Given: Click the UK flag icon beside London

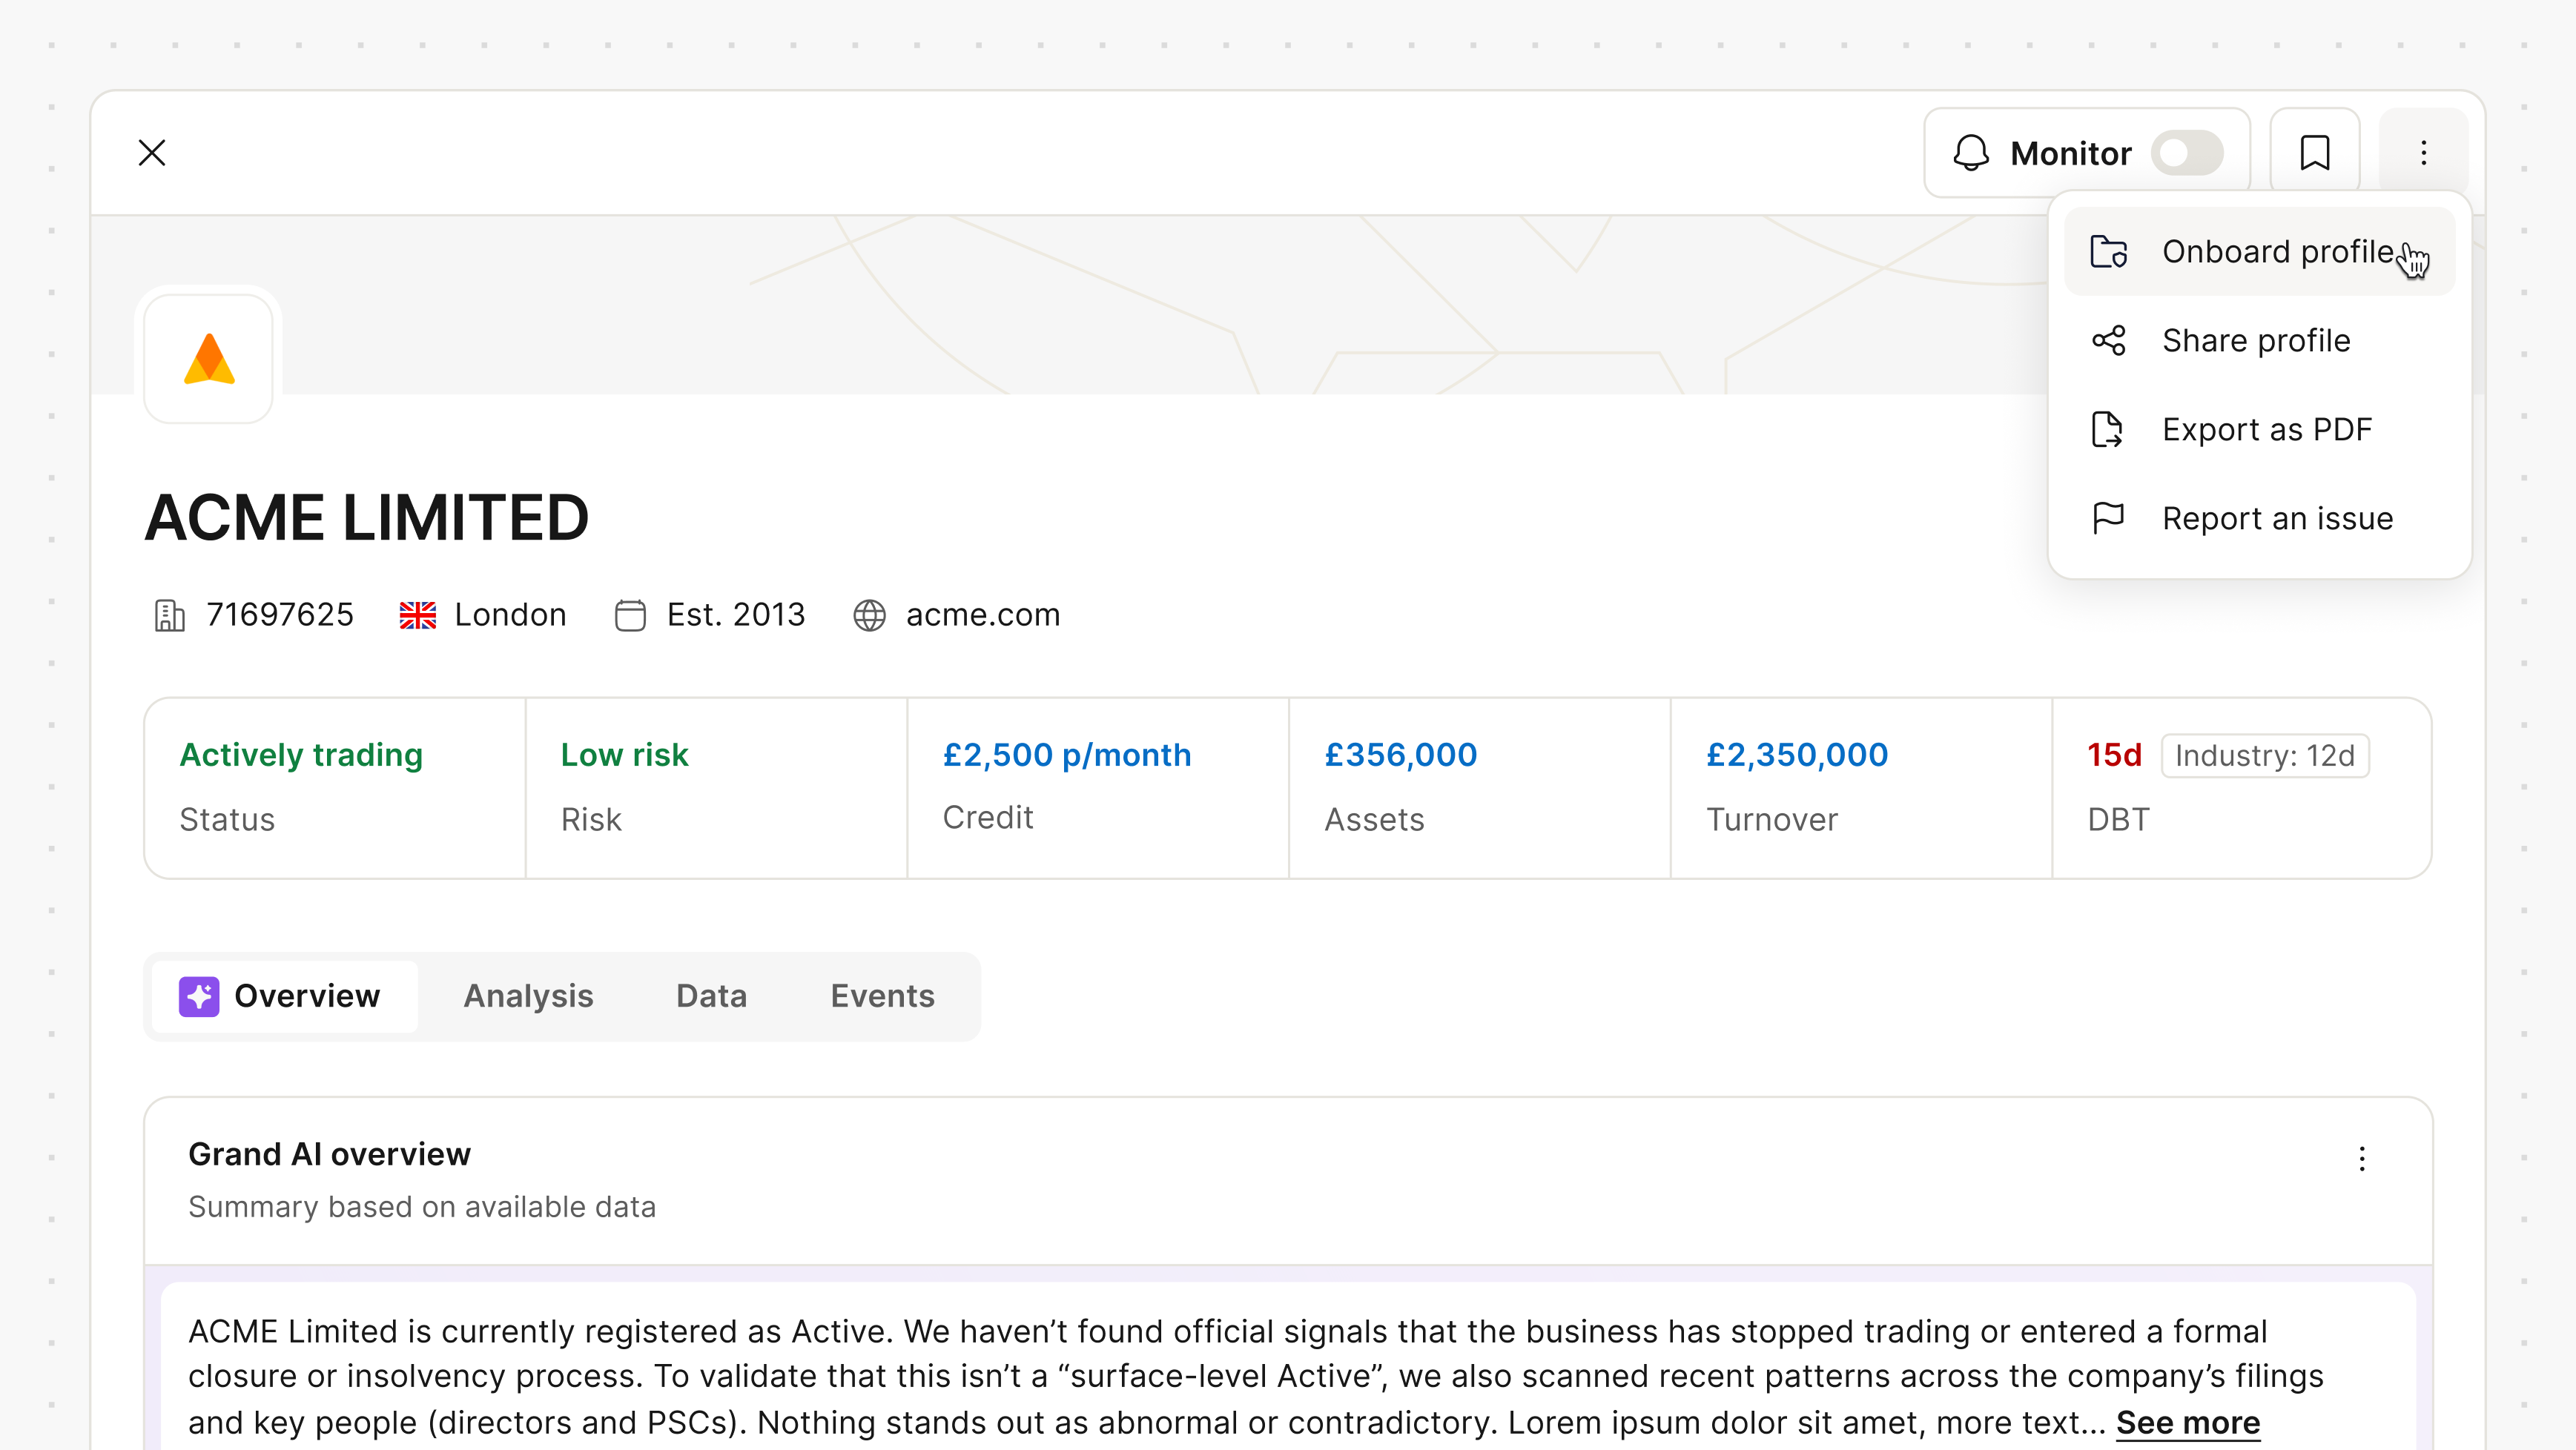Looking at the screenshot, I should 418,615.
